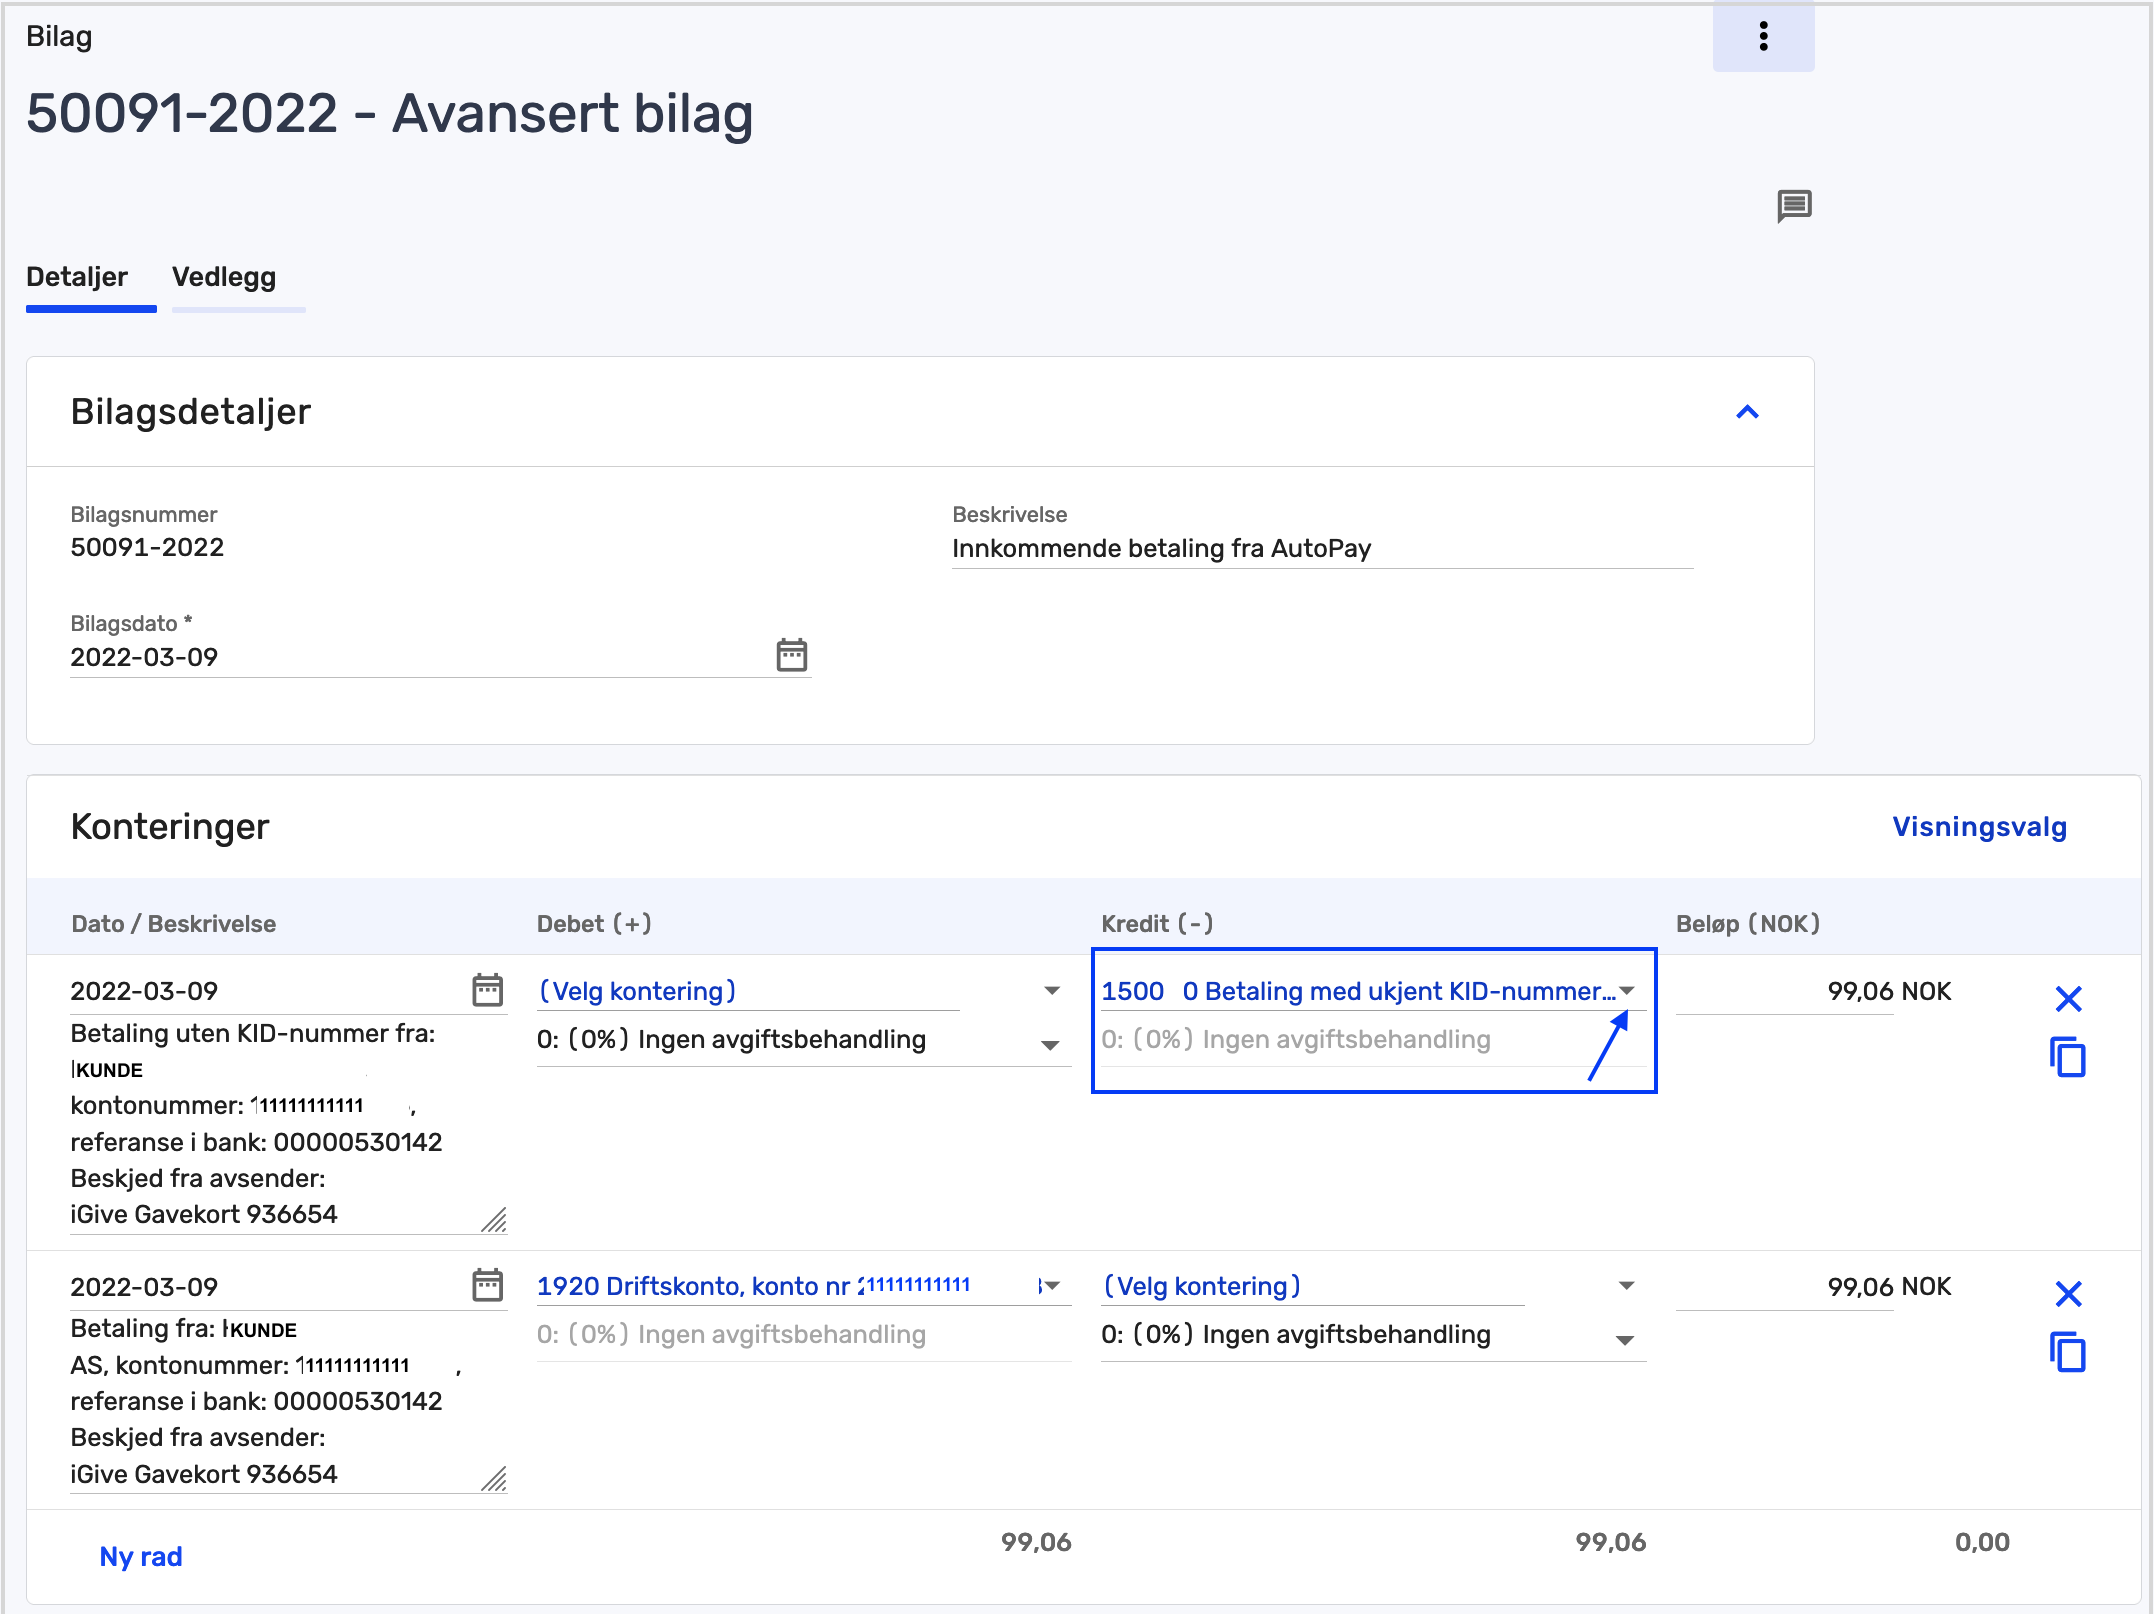The height and width of the screenshot is (1614, 2154).
Task: Open the first row's debit avgiftsbehandling dropdown
Action: pos(803,1041)
